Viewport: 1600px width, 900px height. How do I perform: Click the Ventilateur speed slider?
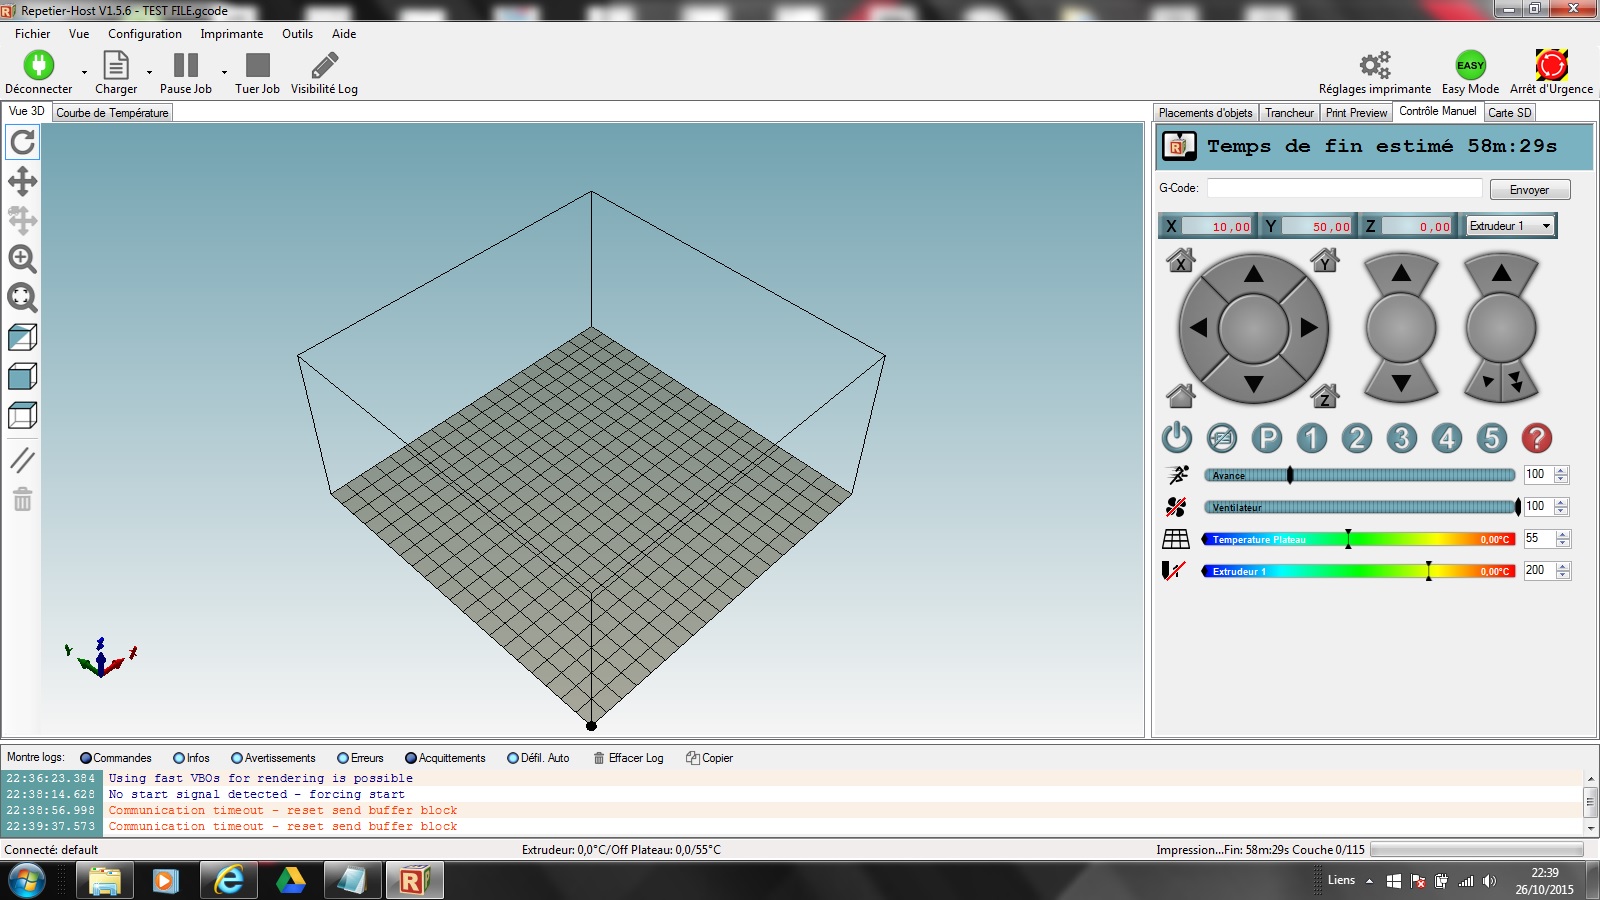pyautogui.click(x=1360, y=507)
